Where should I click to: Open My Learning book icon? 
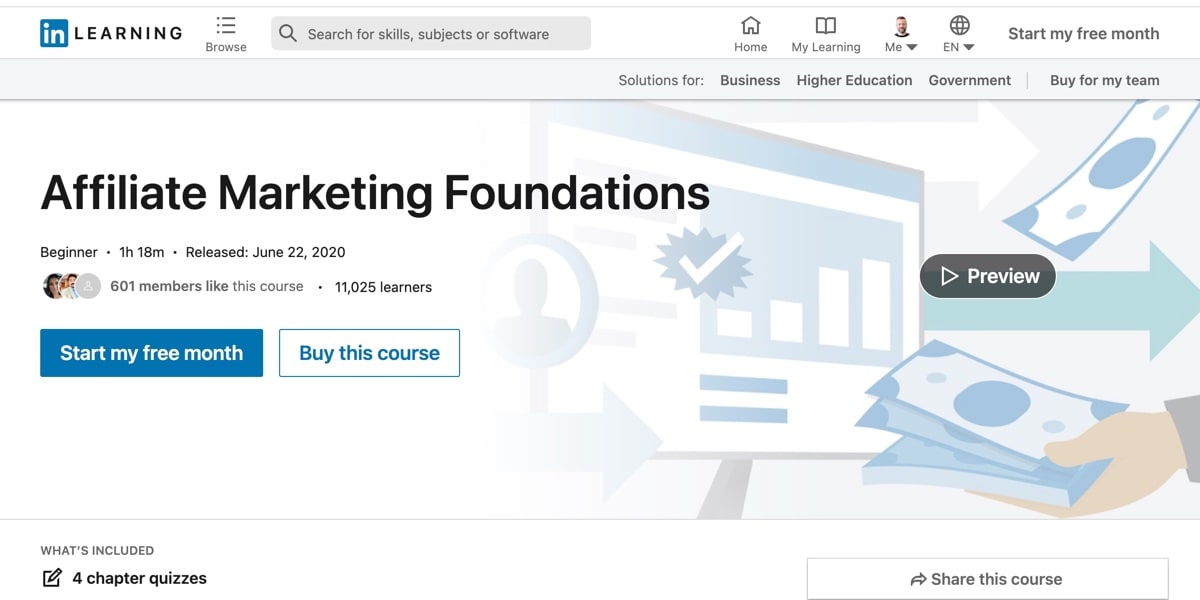coord(825,25)
